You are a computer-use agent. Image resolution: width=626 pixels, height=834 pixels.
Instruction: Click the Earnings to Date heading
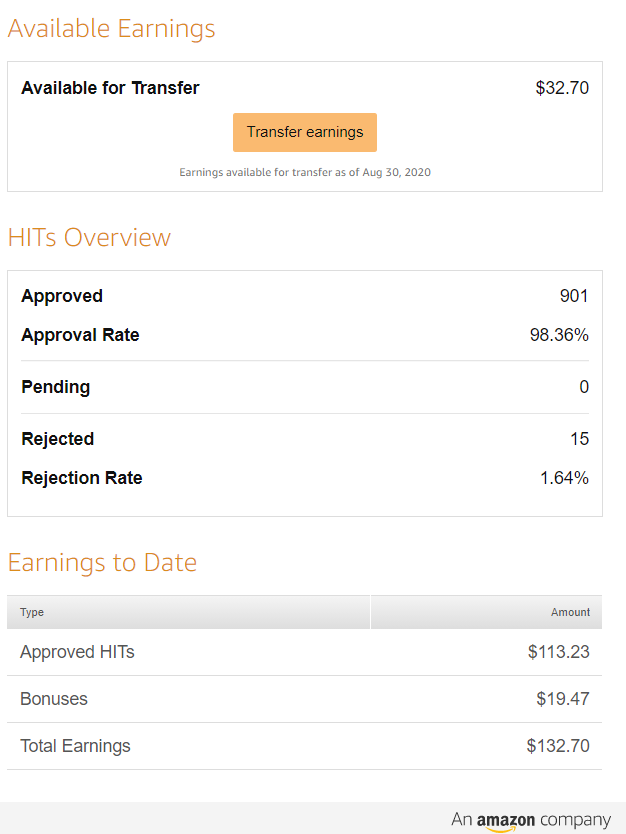pyautogui.click(x=102, y=563)
